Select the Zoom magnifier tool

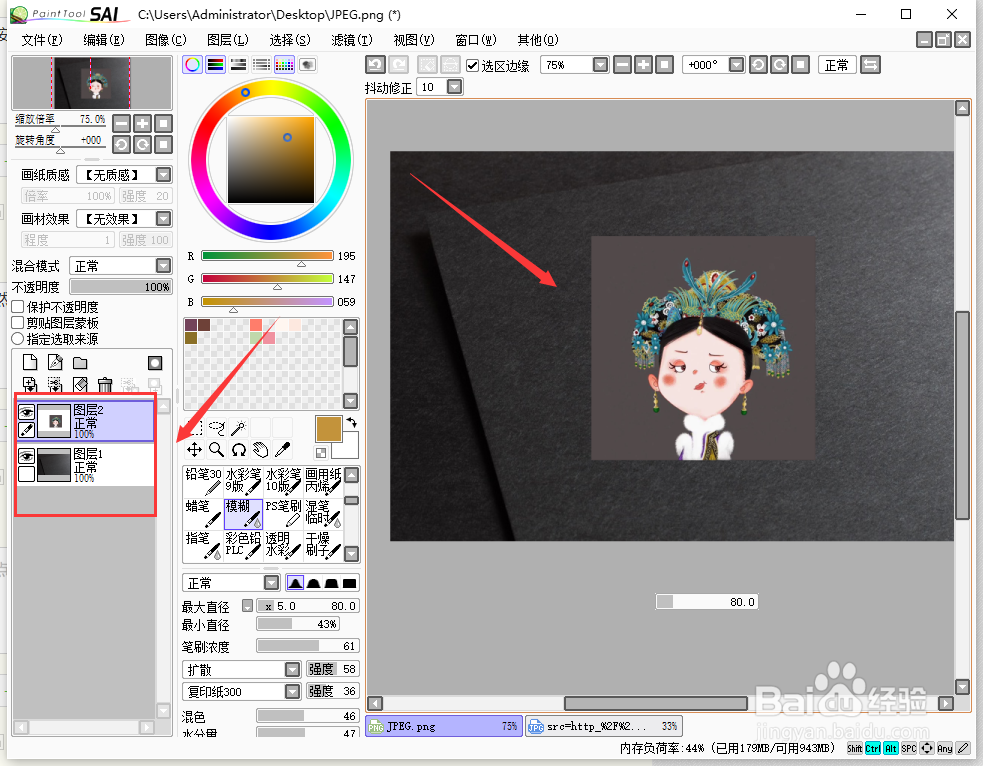tap(216, 449)
